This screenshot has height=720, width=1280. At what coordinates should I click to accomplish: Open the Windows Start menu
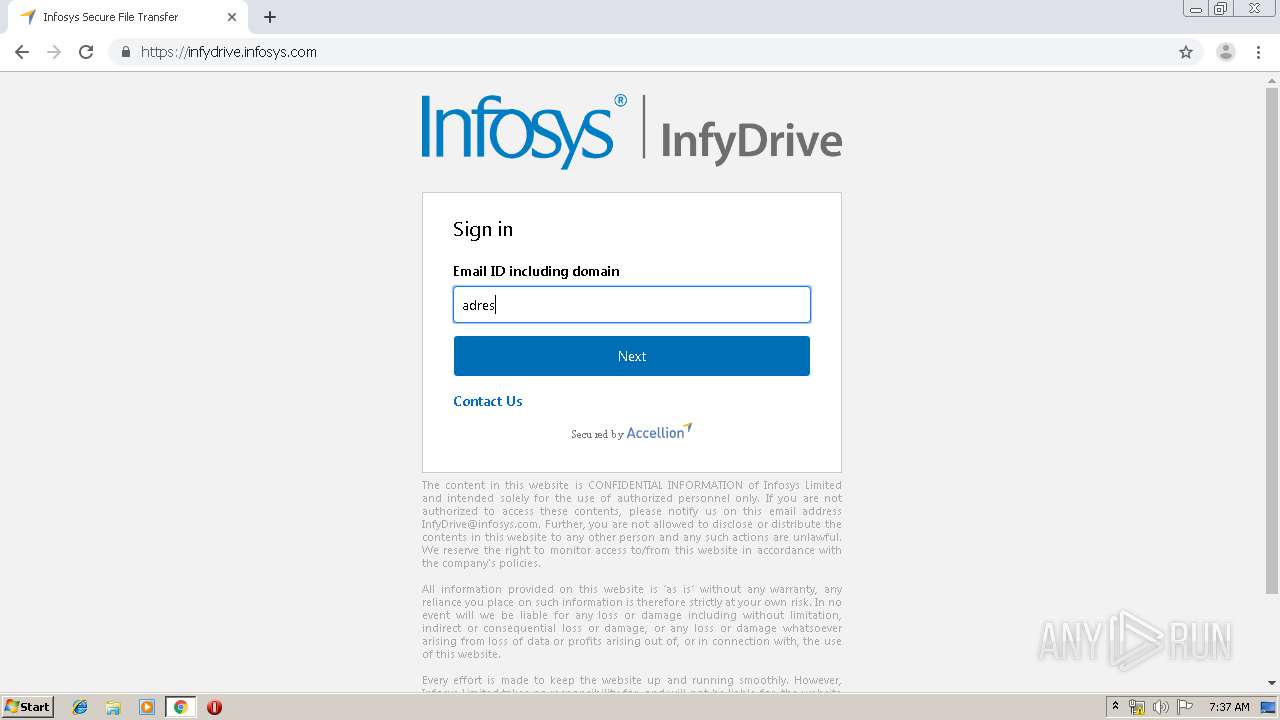(x=27, y=707)
